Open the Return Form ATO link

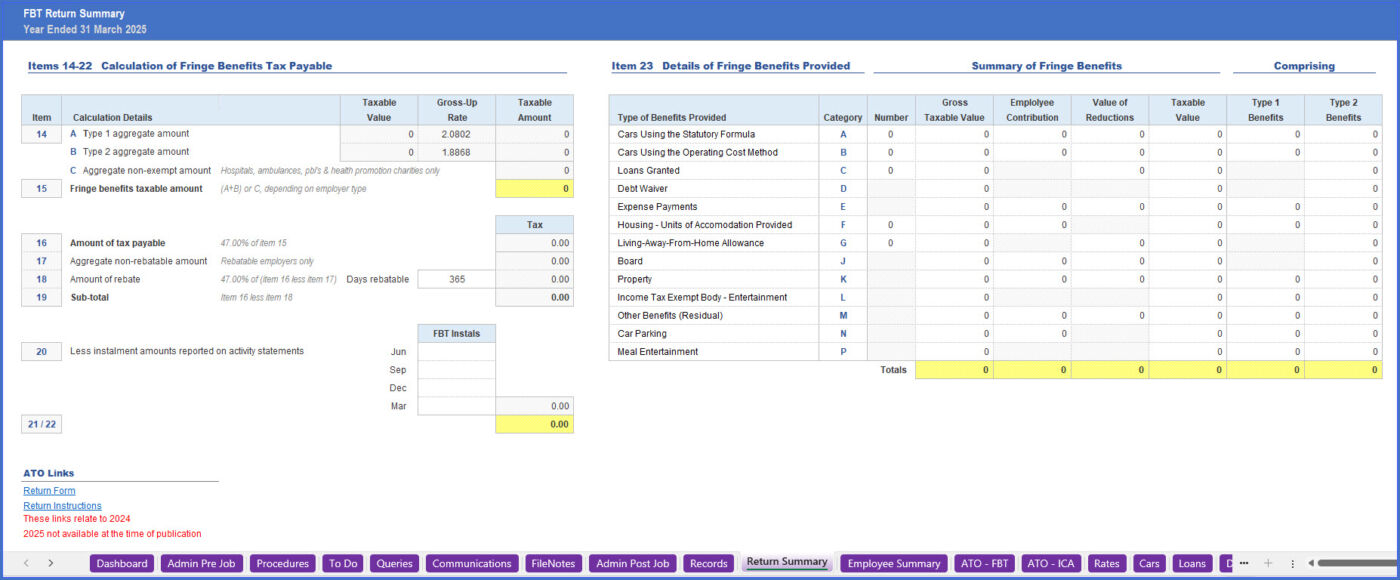pos(49,490)
